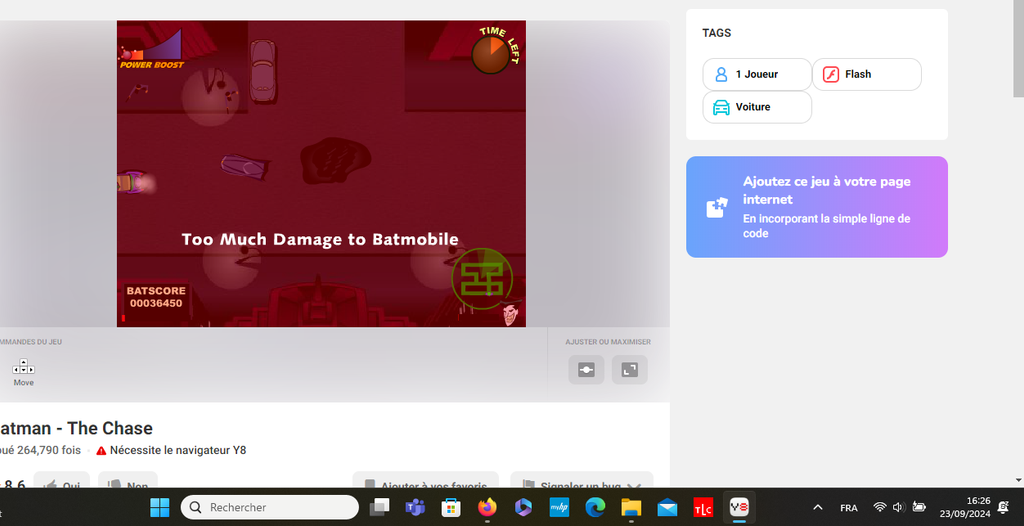The width and height of the screenshot is (1024, 526).
Task: Click the Time Left clock gauge
Action: [x=490, y=54]
